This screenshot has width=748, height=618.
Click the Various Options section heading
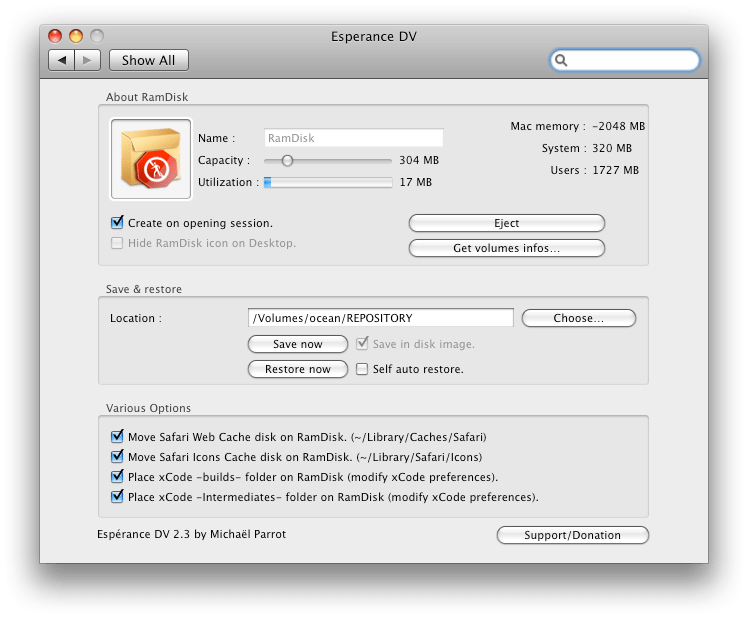148,408
